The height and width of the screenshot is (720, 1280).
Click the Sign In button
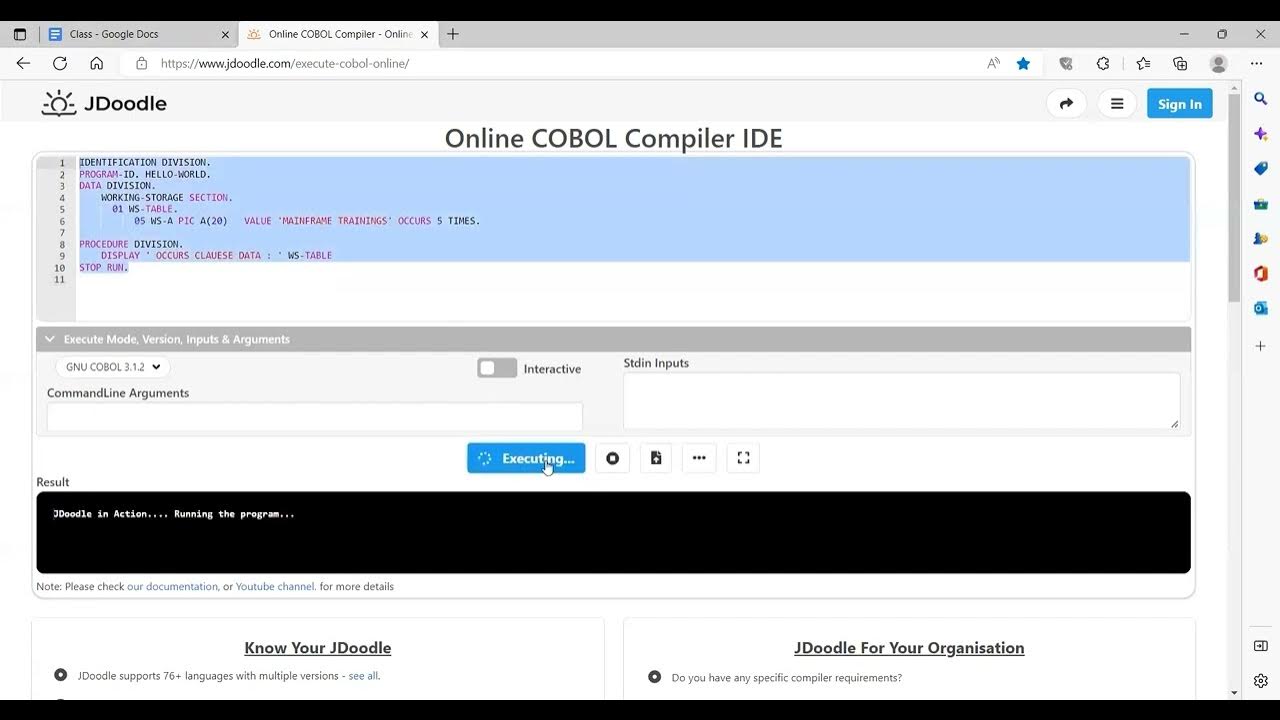tap(1180, 103)
